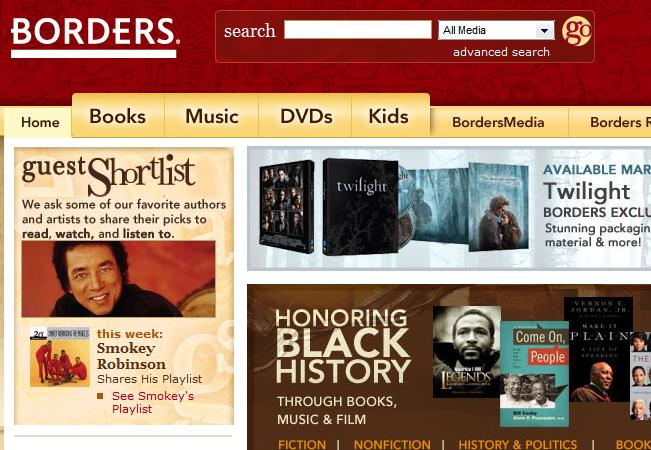Click the Come On, People book cover
651x450 pixels.
coord(534,374)
